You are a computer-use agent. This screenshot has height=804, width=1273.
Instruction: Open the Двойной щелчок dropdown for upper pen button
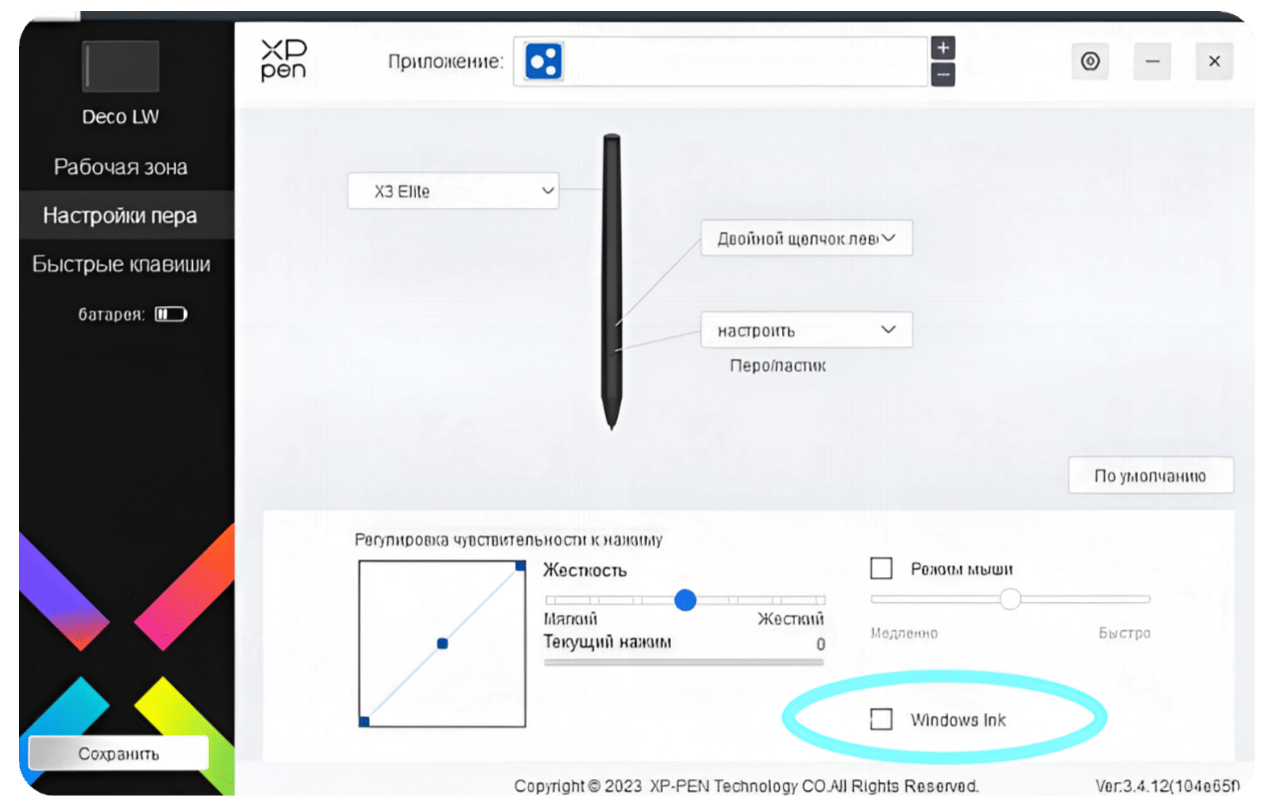(806, 239)
